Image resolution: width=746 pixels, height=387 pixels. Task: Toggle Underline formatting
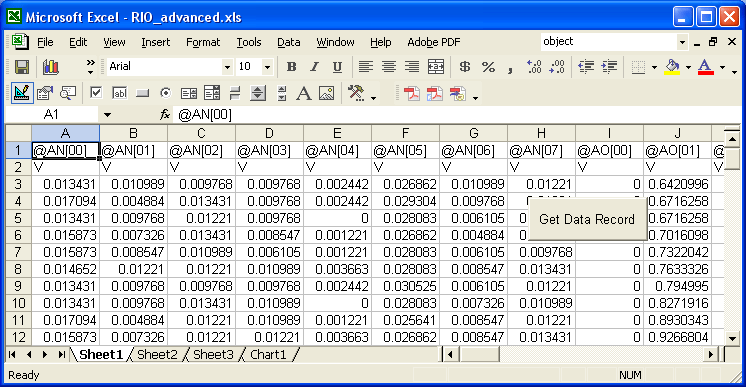coord(337,67)
